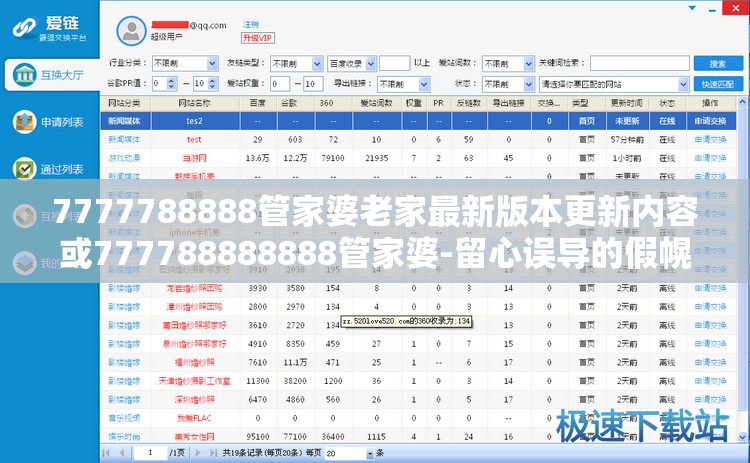Sort by 百度 column header
750x463 pixels.
(x=258, y=103)
